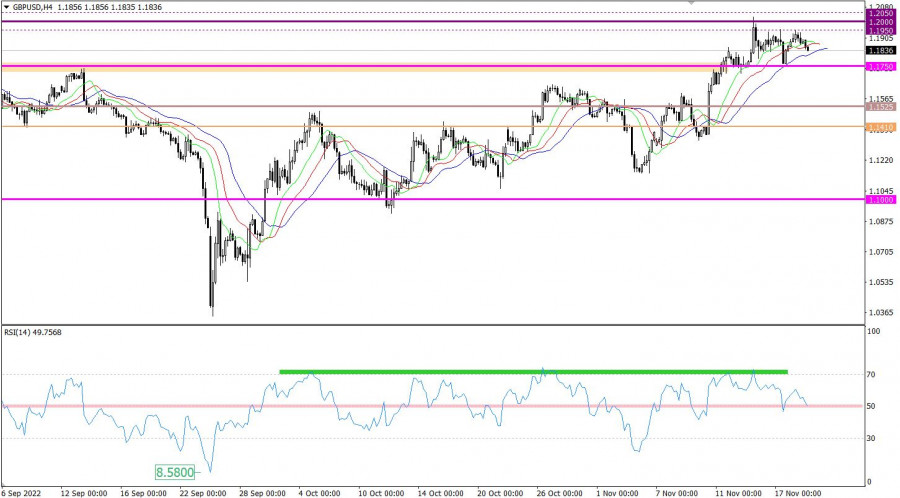Select the magenta horizontal line at 1.1000
This screenshot has height=498, width=900.
coord(433,199)
